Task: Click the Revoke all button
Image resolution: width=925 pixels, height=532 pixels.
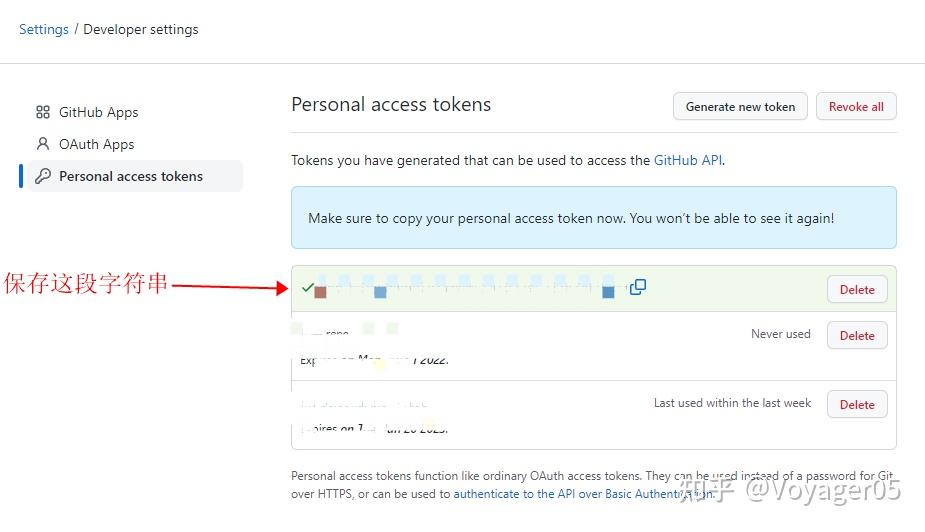Action: 856,107
